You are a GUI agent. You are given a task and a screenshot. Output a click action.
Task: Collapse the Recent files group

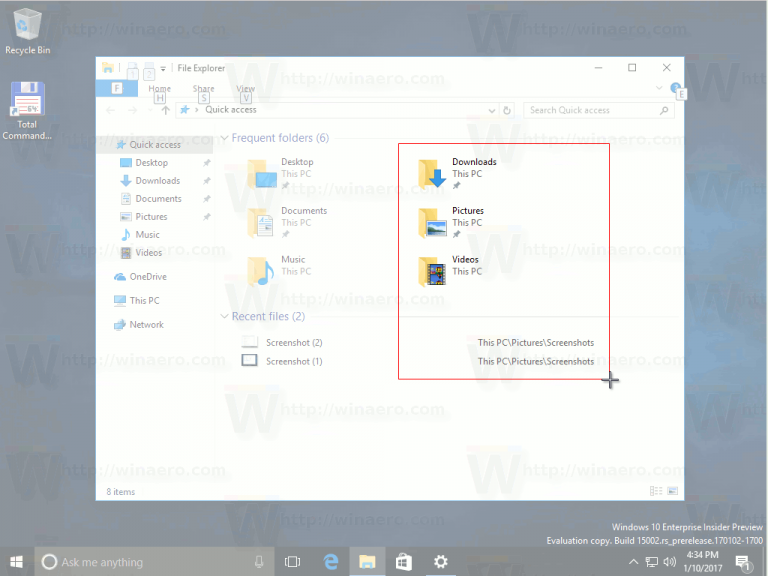[224, 316]
